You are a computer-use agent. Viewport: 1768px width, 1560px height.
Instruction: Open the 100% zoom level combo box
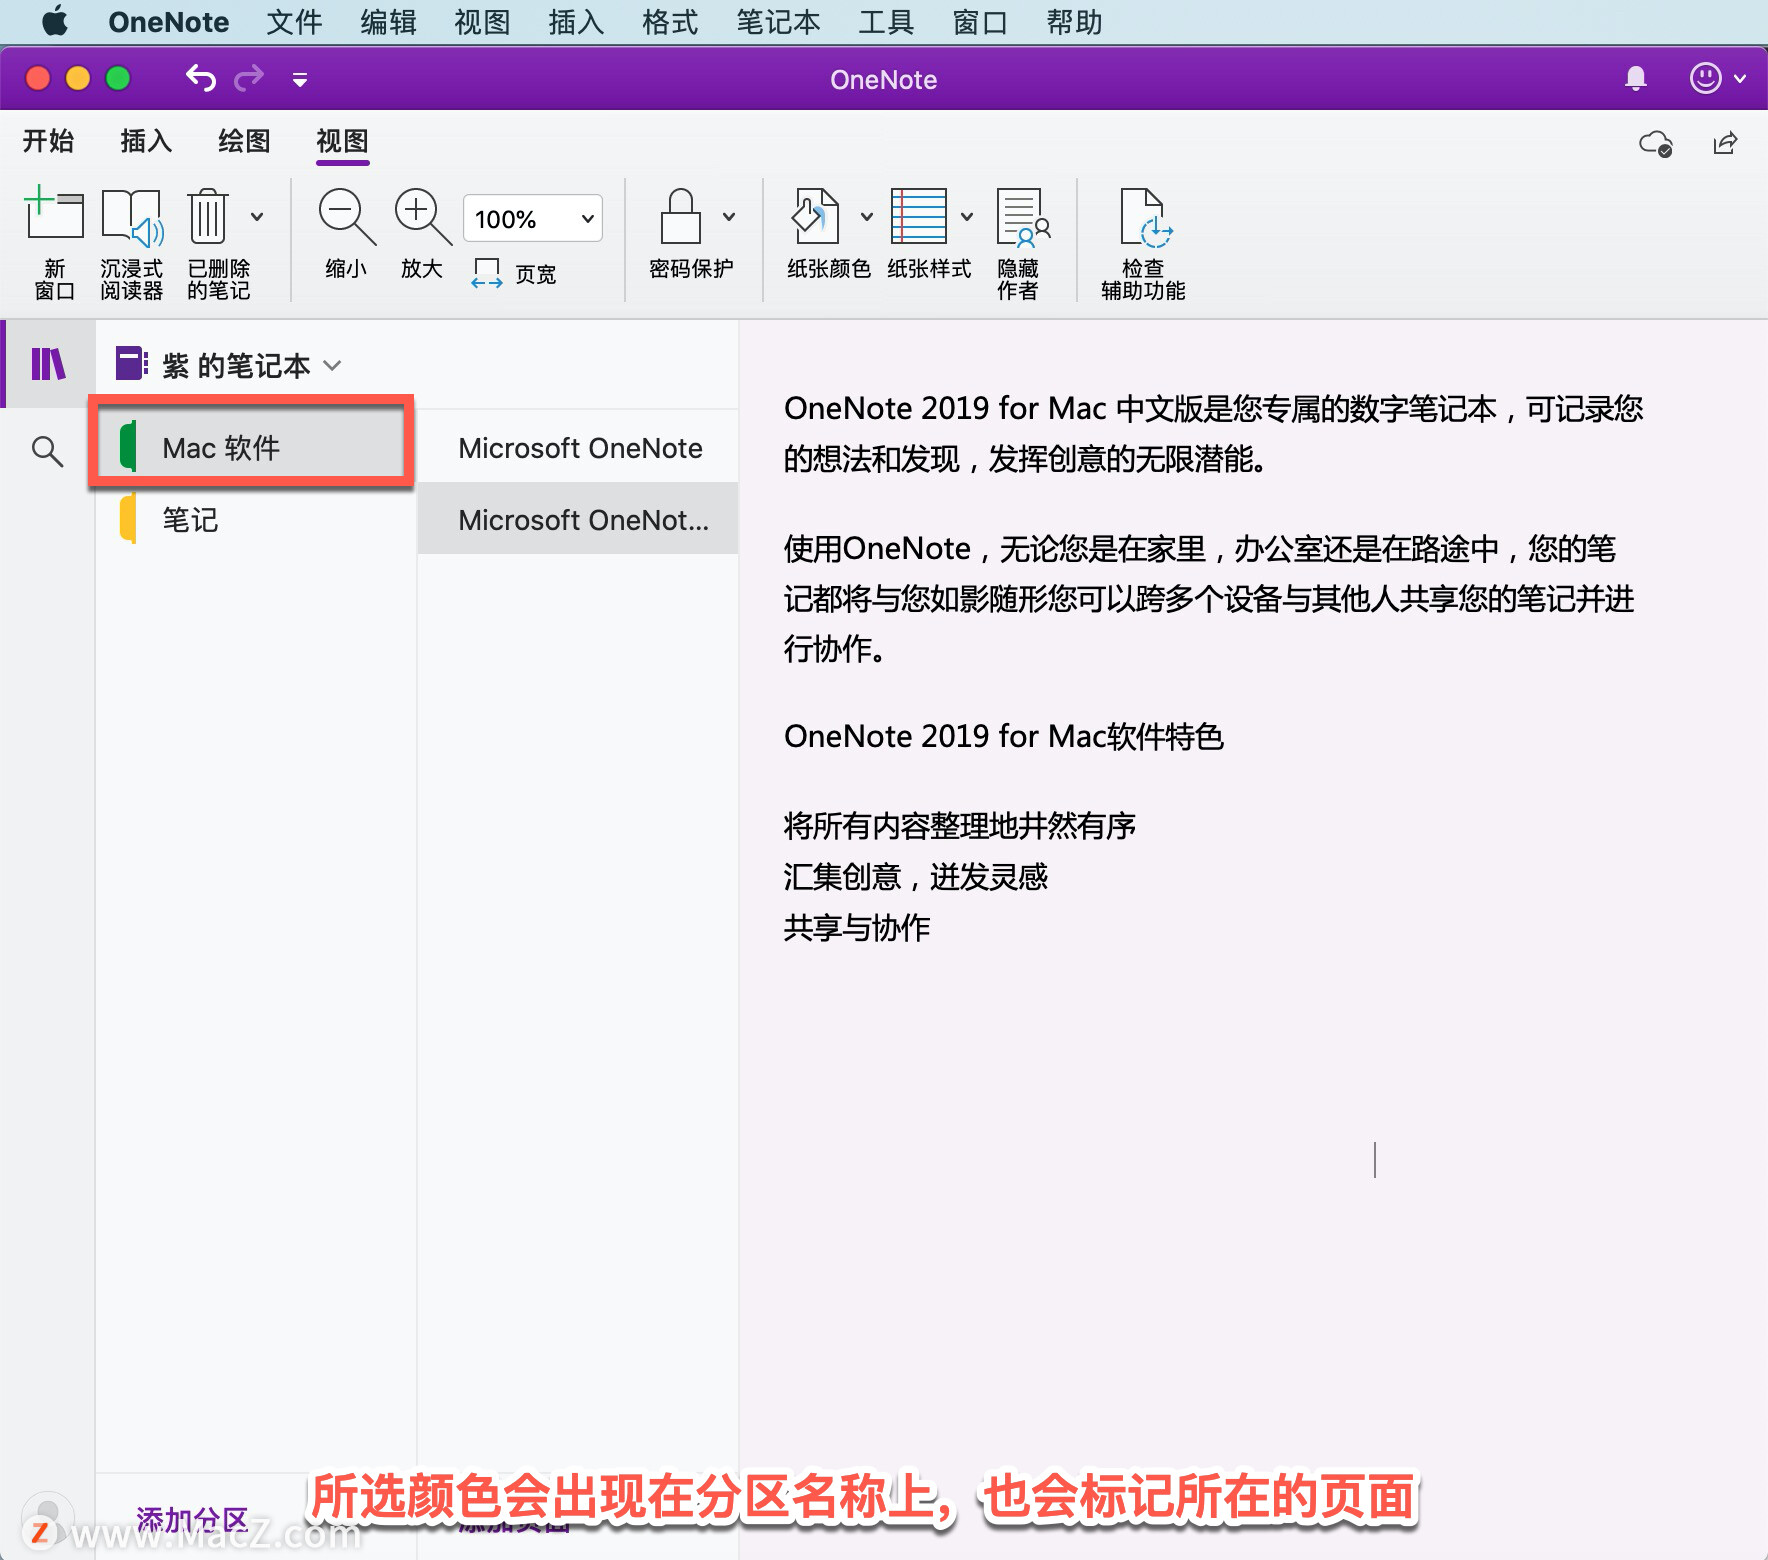coord(533,218)
